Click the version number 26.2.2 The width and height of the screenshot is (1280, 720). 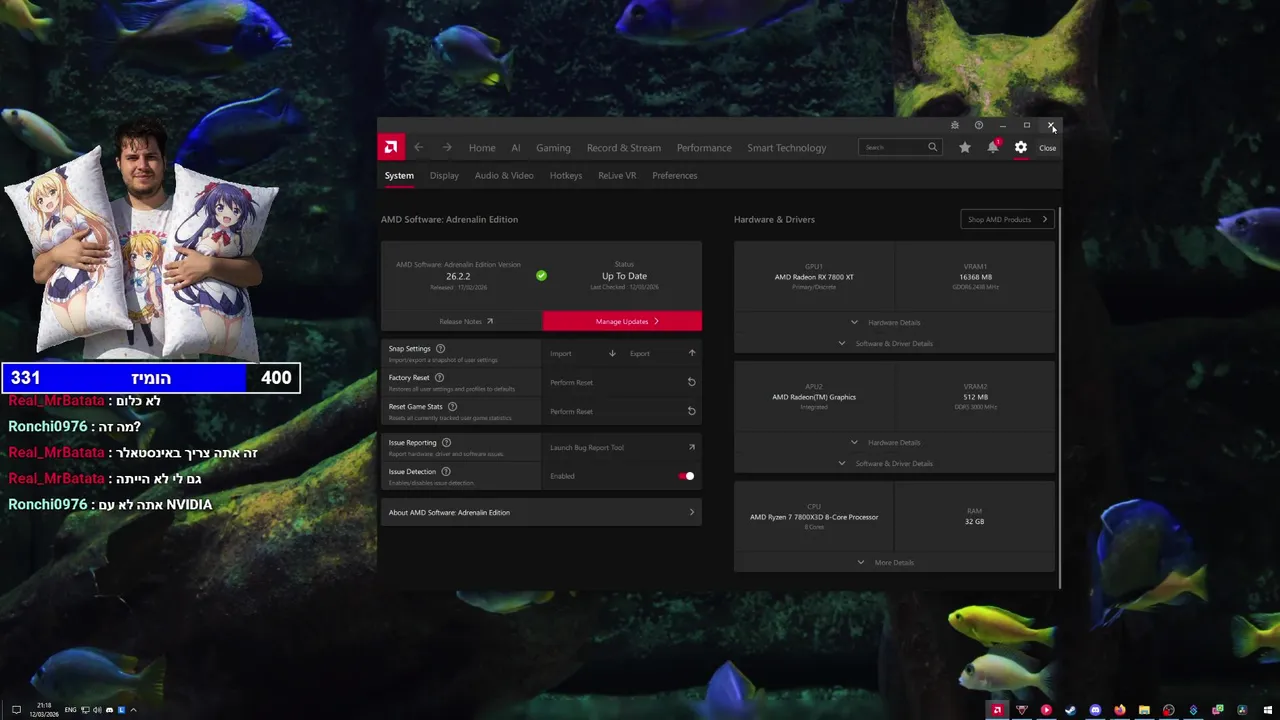coord(458,276)
